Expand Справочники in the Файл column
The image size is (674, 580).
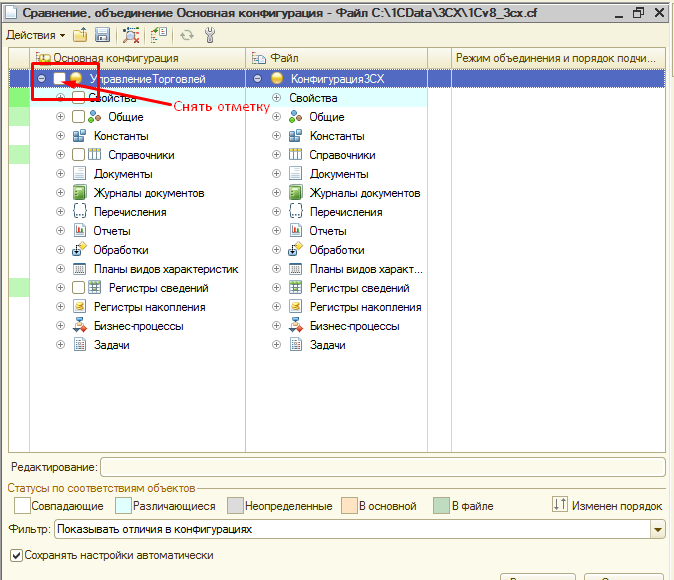click(276, 155)
